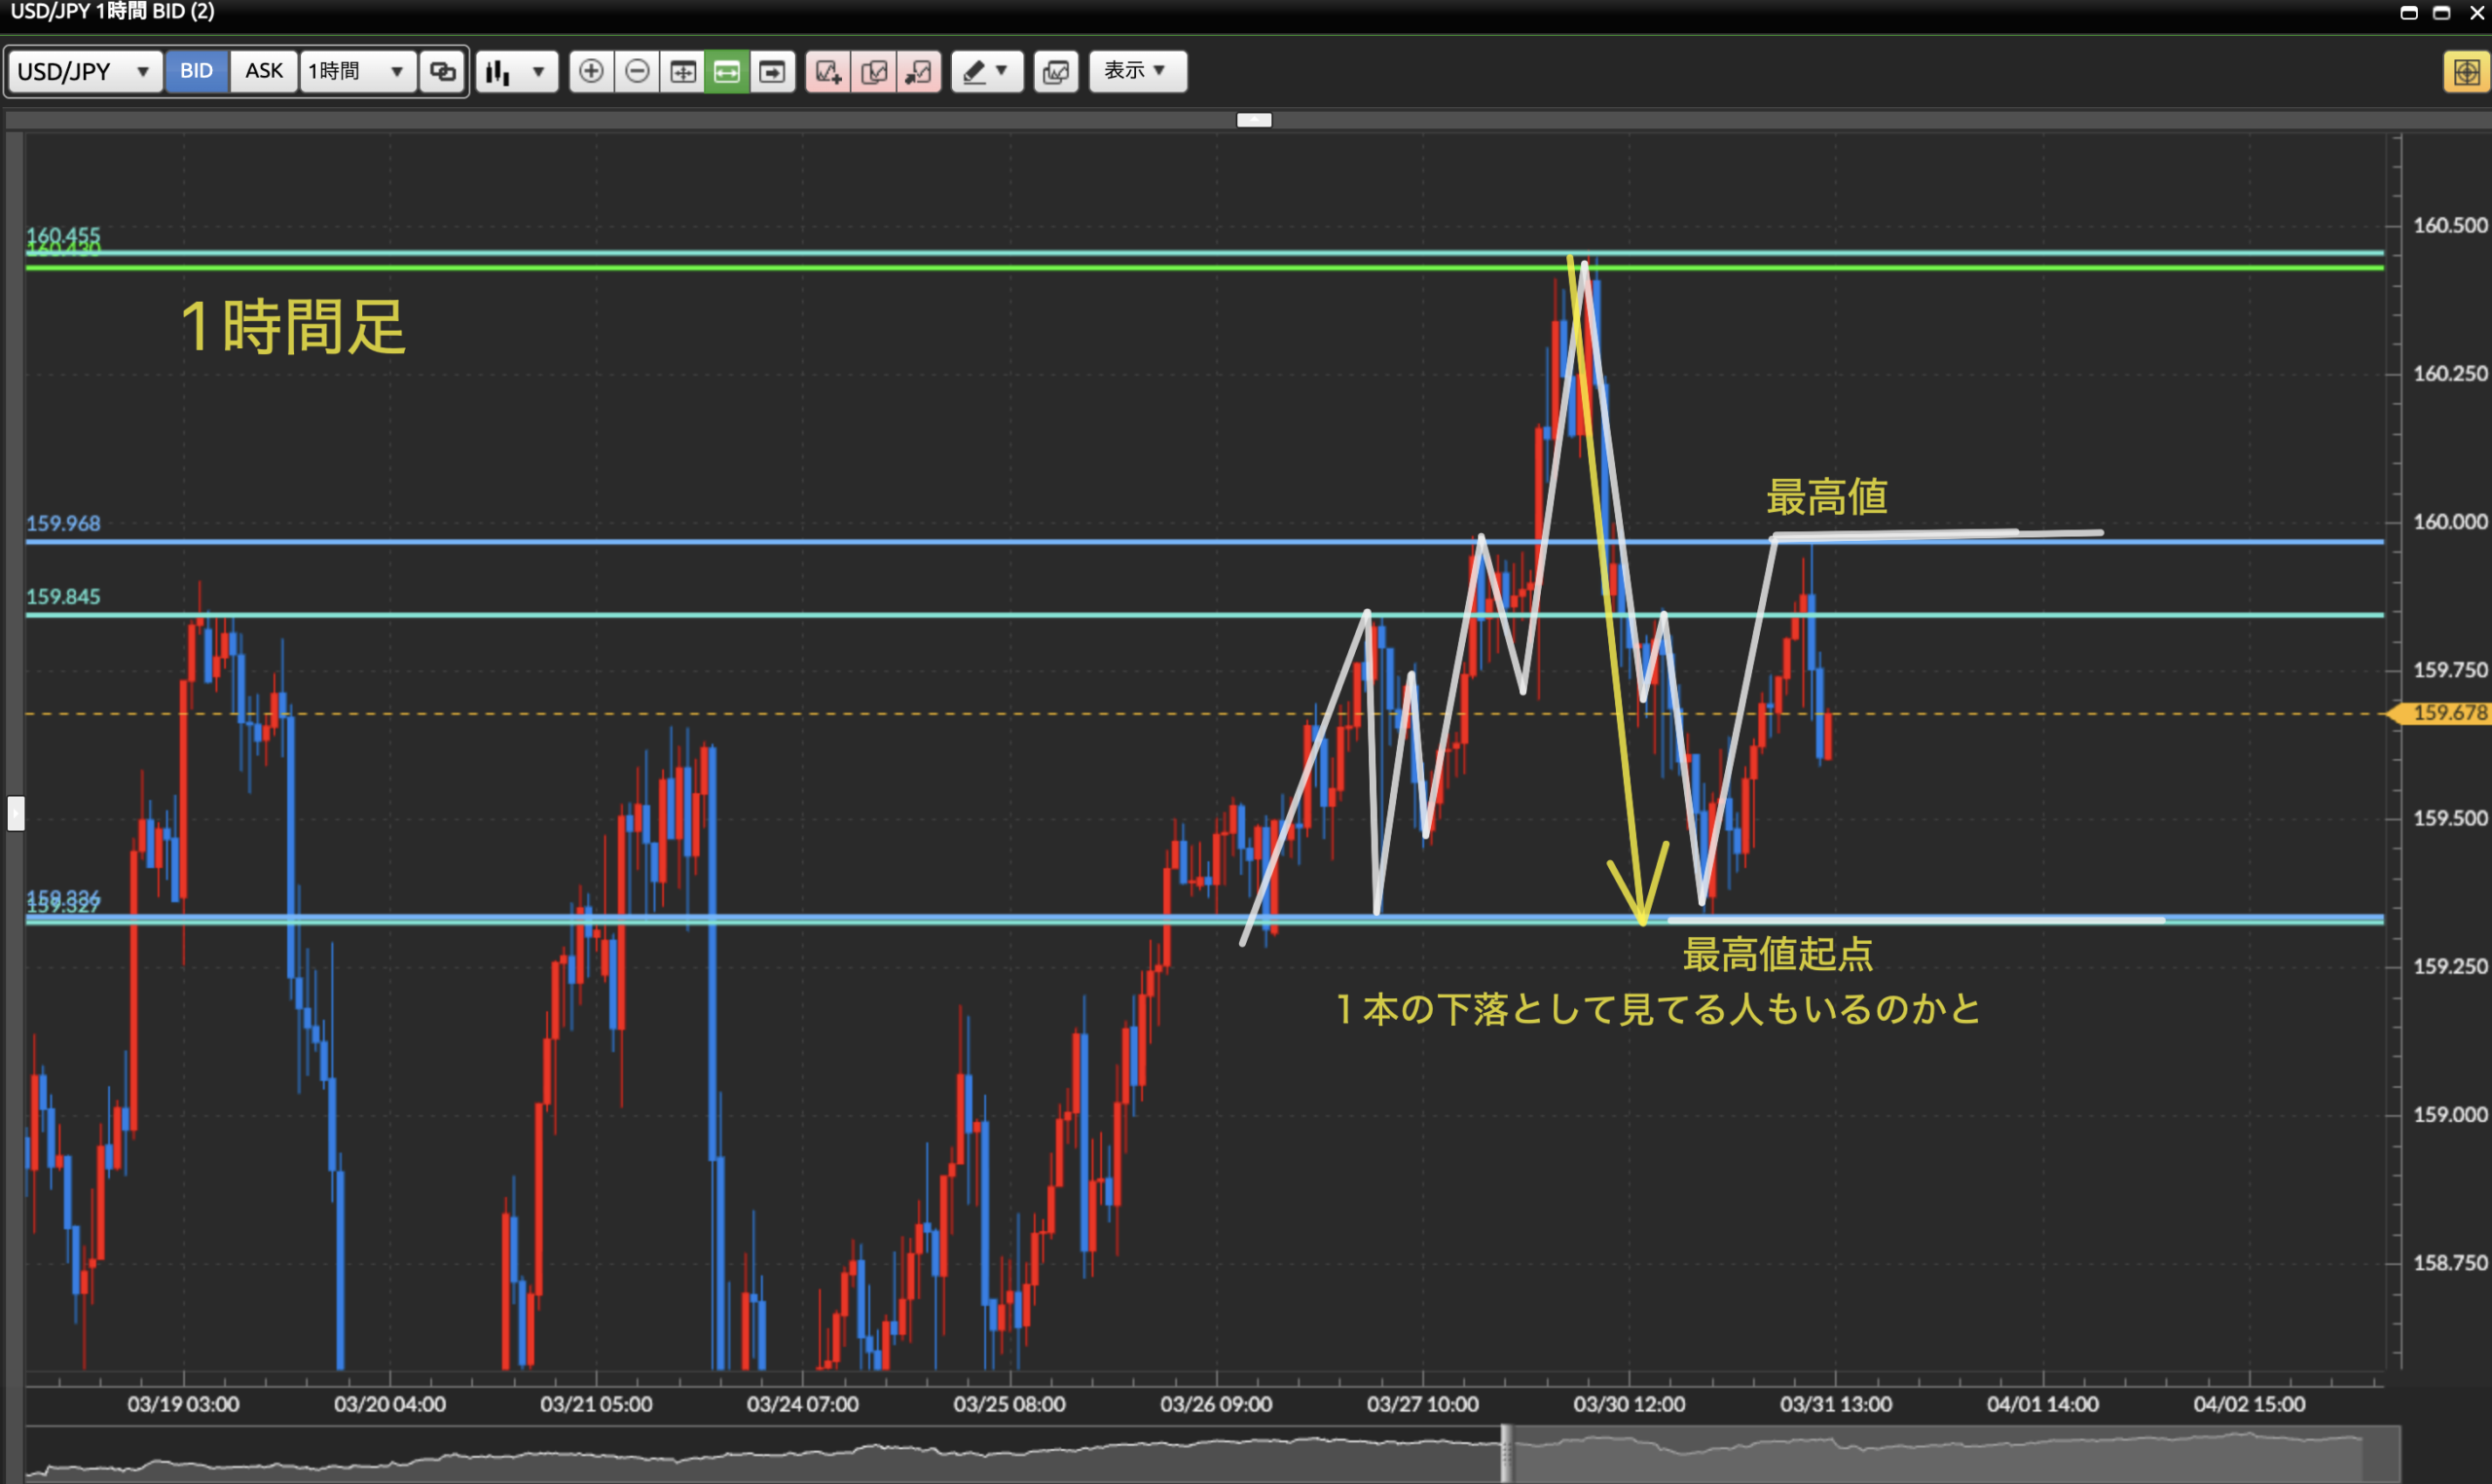Viewport: 2492px width, 1484px height.
Task: Click the top panel collapse handle
Action: click(1254, 120)
